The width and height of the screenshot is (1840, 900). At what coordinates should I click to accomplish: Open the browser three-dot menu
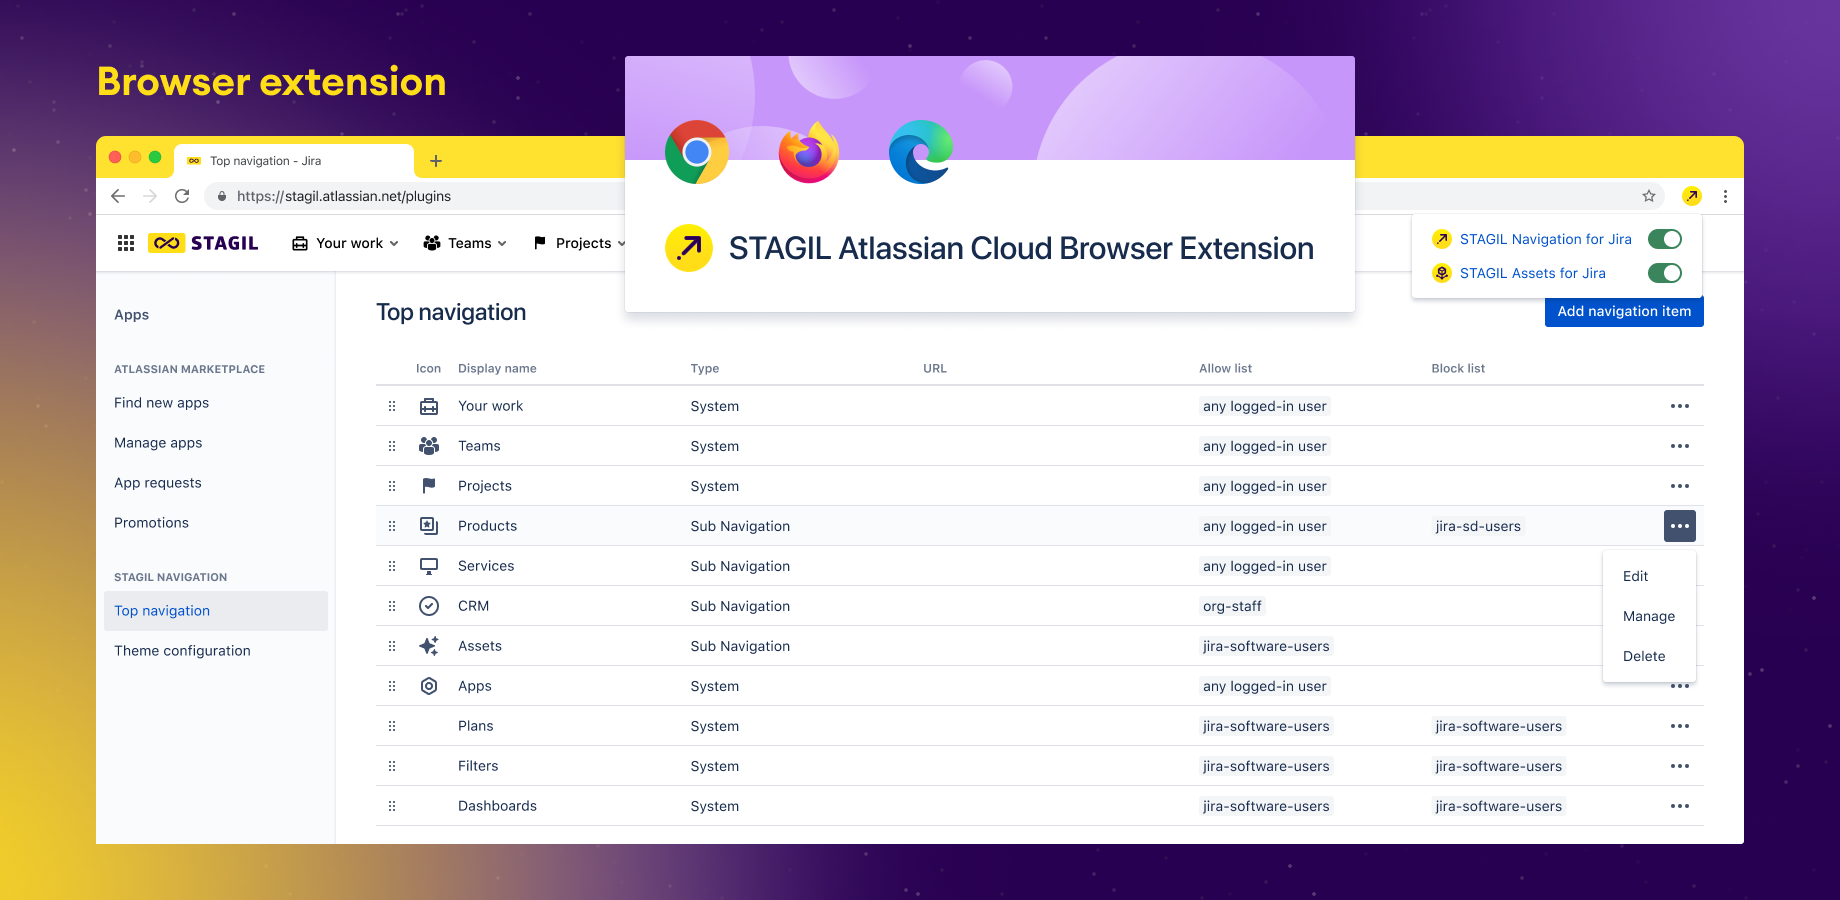[1725, 196]
